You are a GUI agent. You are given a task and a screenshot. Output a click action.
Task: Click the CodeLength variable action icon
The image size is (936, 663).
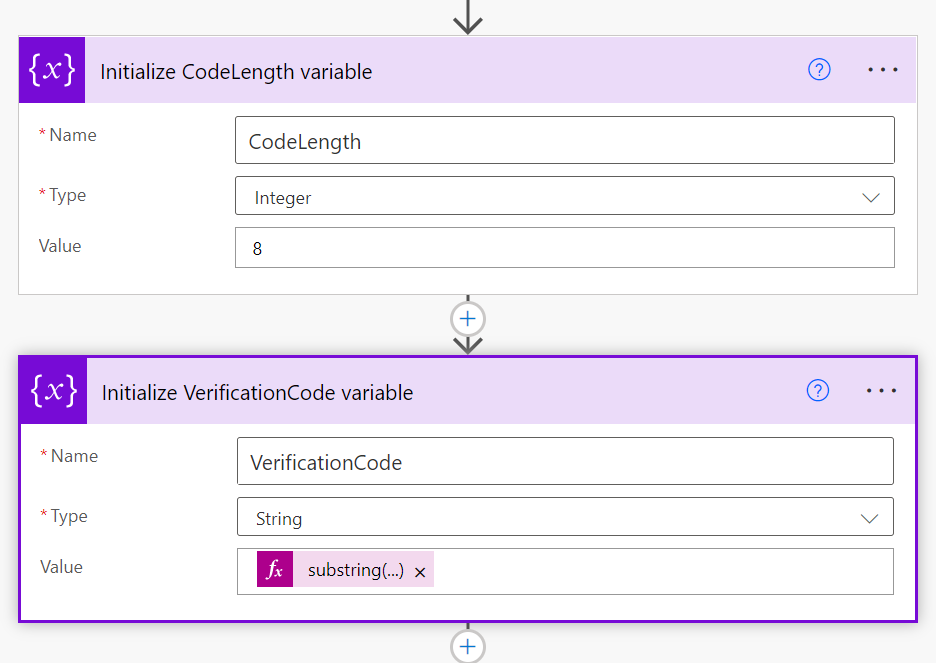coord(52,70)
